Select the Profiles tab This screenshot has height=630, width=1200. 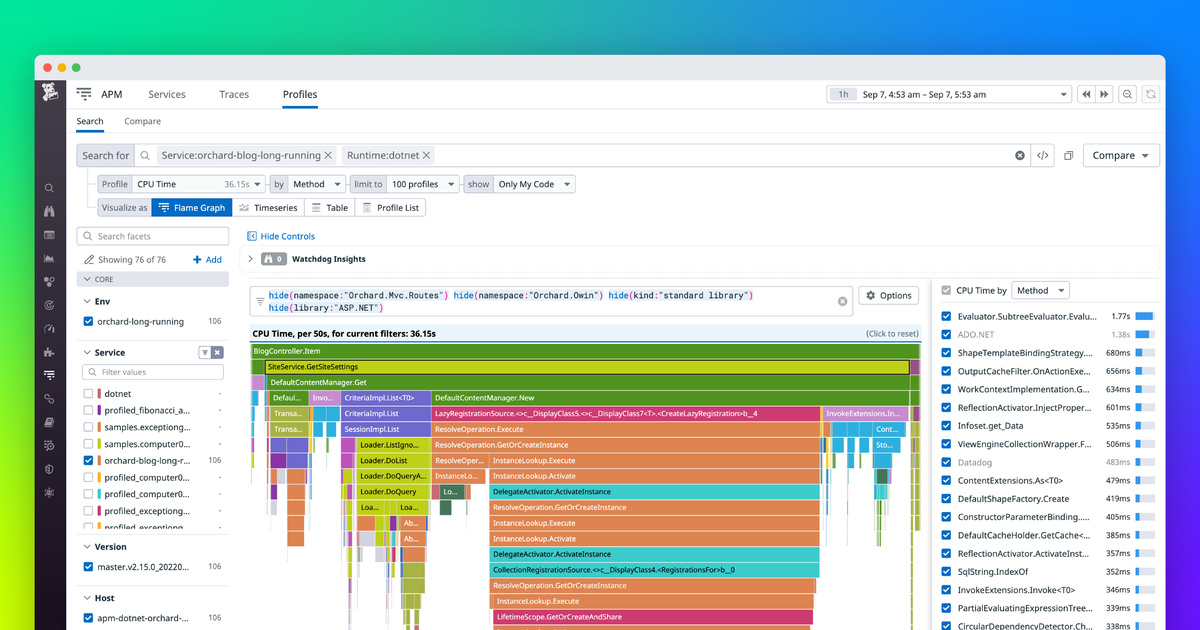(300, 94)
